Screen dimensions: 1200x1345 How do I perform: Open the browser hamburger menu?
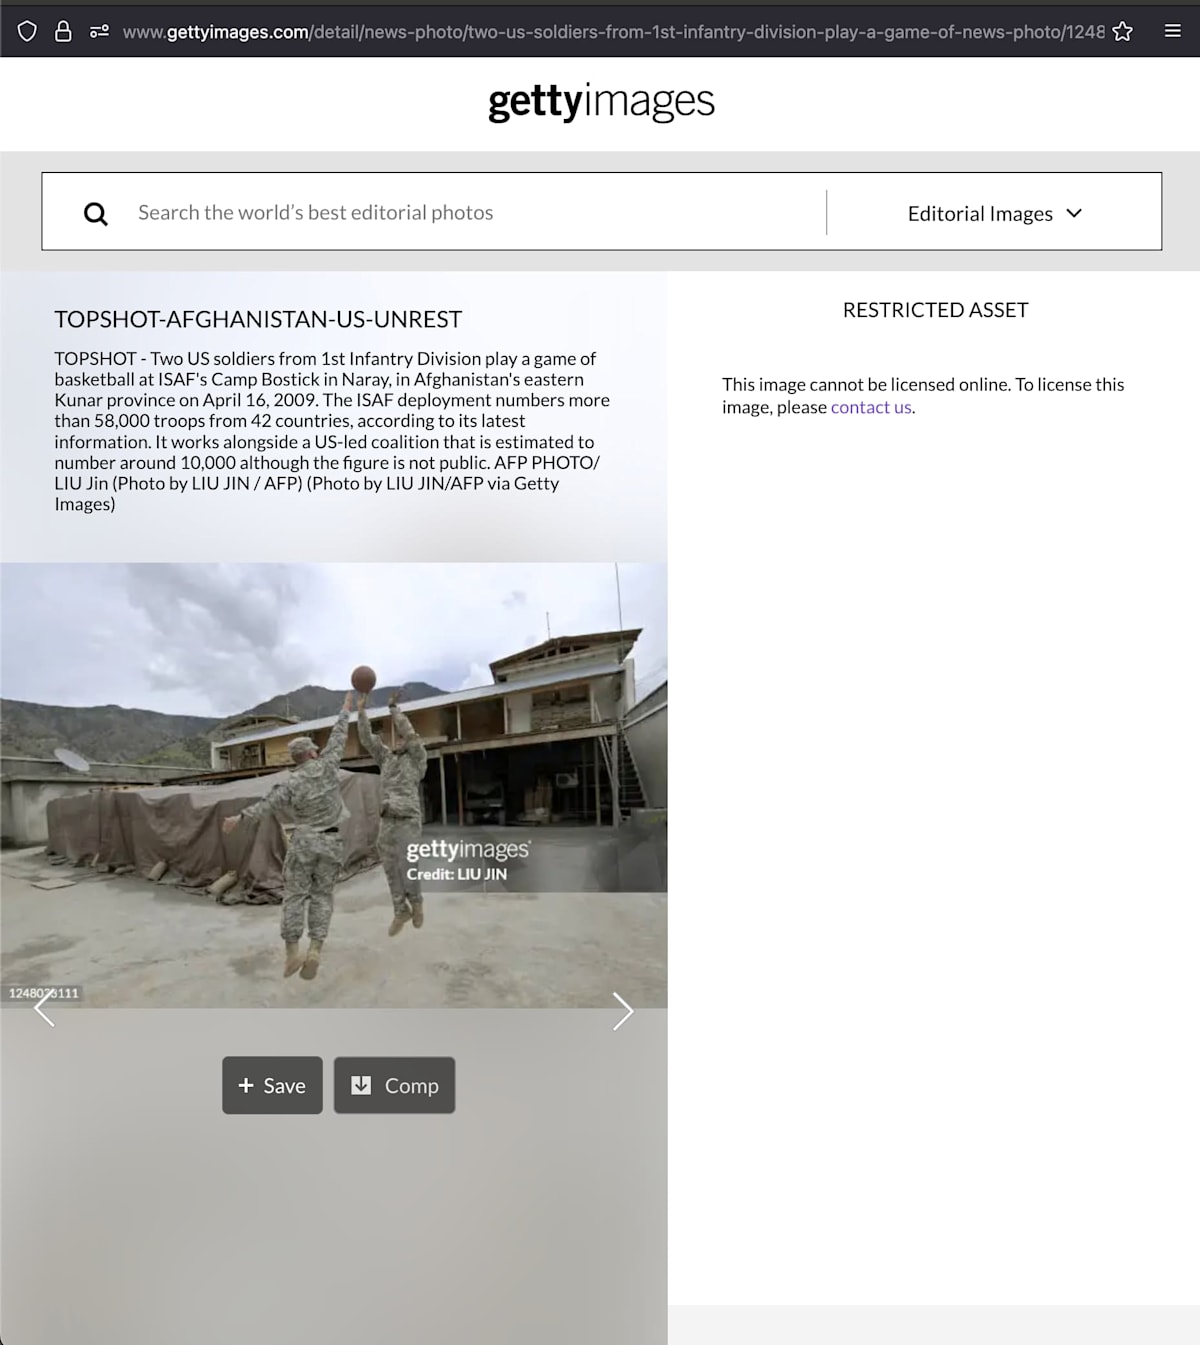tap(1173, 31)
